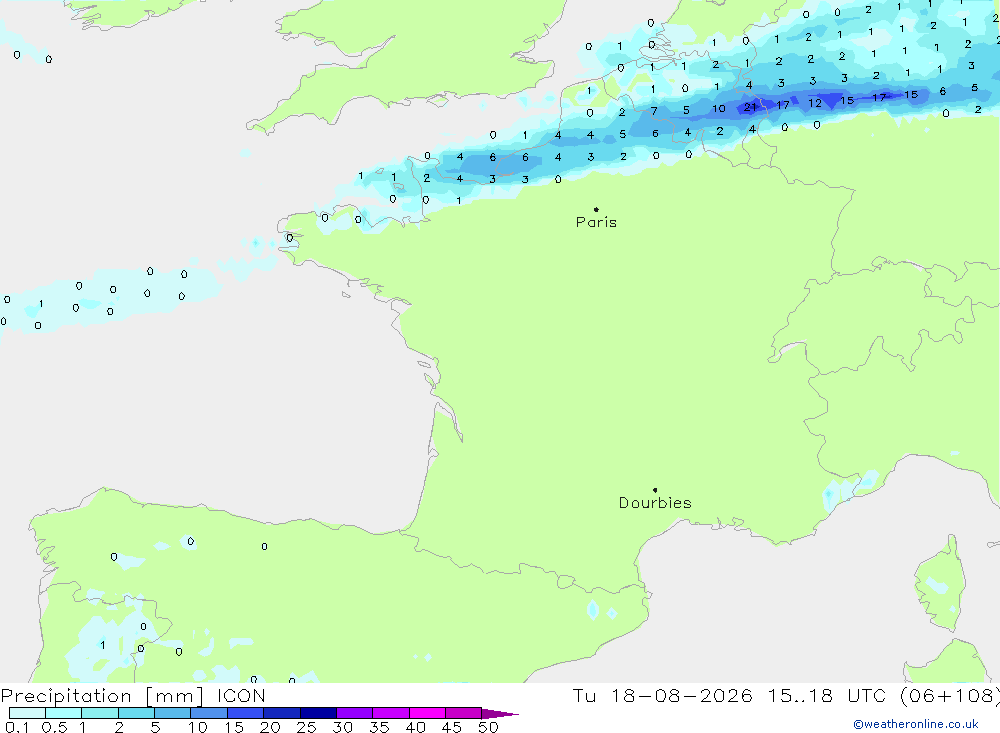
Task: Click the Dourbies city label
Action: pos(655,503)
